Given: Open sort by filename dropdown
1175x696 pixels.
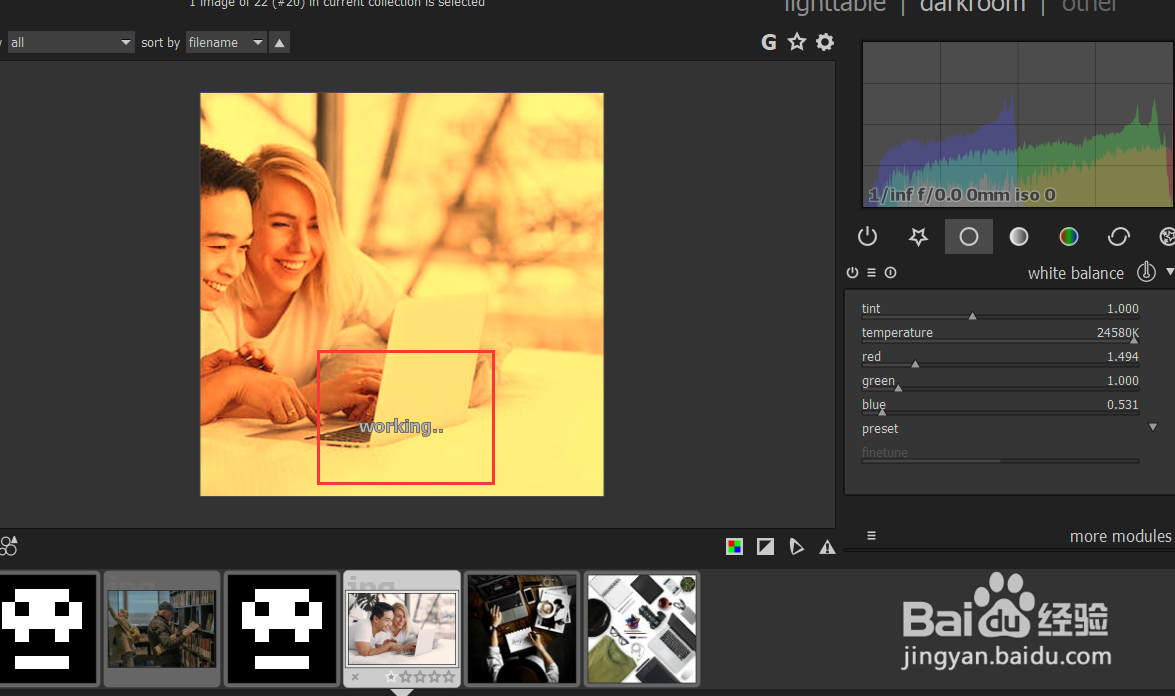Looking at the screenshot, I should click(226, 43).
